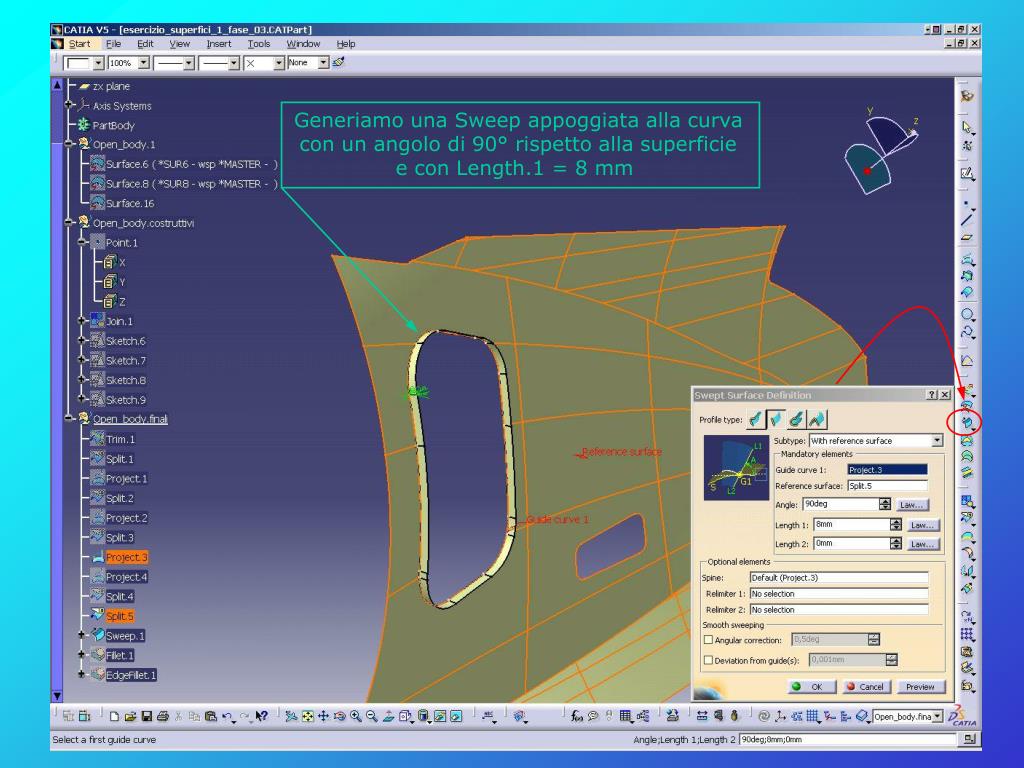Click the Reference surface field
The width and height of the screenshot is (1024, 768).
pyautogui.click(x=887, y=486)
